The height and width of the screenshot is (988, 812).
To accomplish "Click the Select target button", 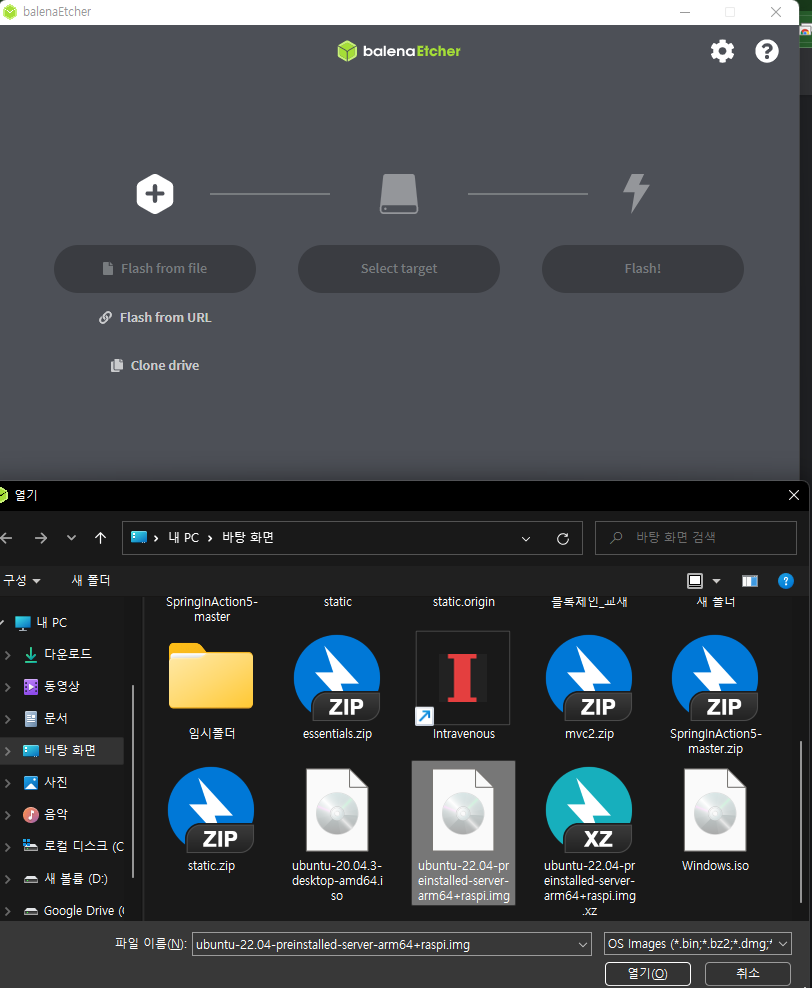I will [399, 268].
